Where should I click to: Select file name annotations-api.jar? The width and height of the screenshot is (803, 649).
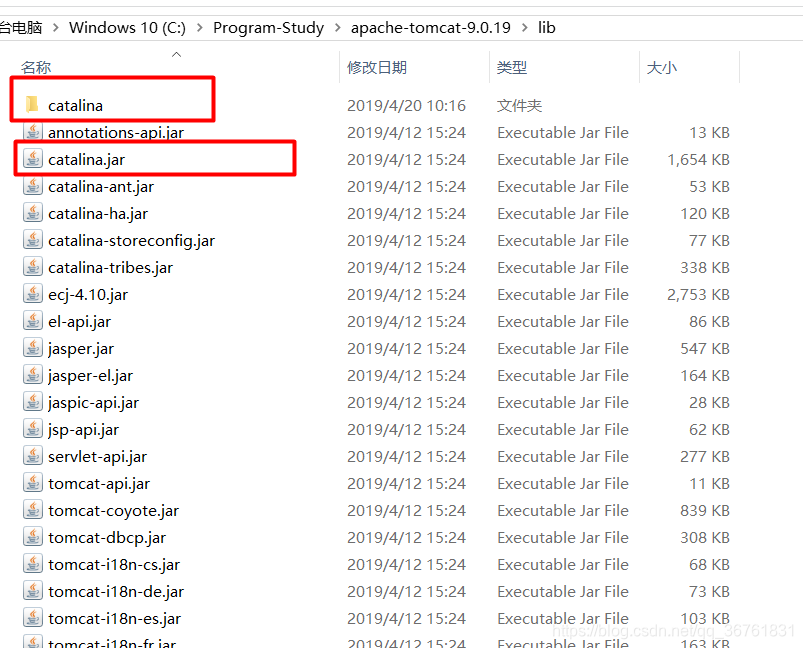click(x=116, y=133)
